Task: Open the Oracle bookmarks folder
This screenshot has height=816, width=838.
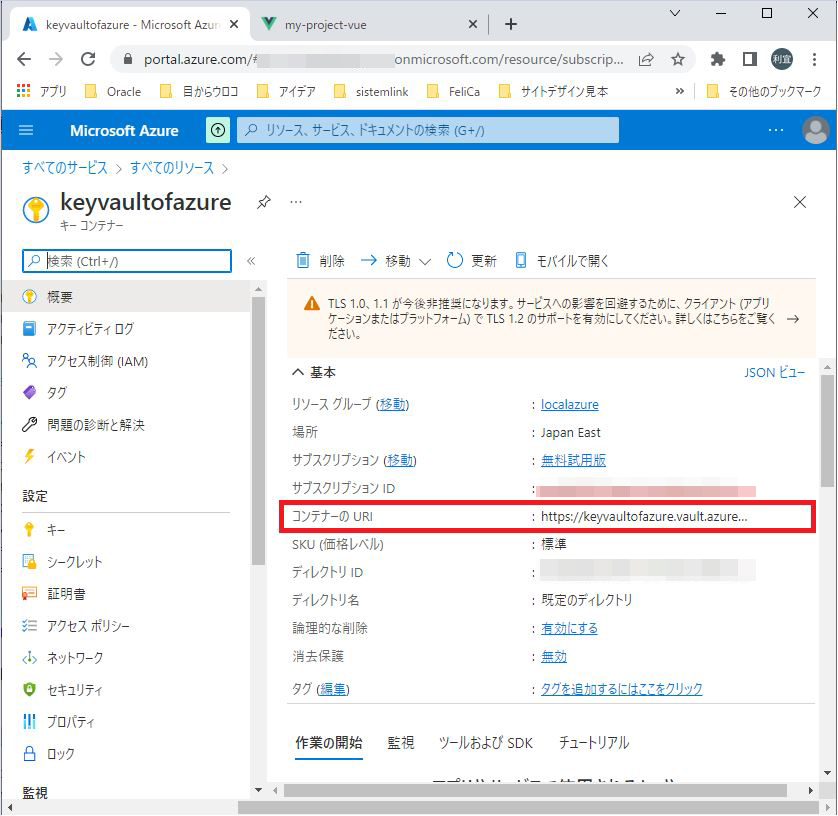Action: pyautogui.click(x=113, y=91)
